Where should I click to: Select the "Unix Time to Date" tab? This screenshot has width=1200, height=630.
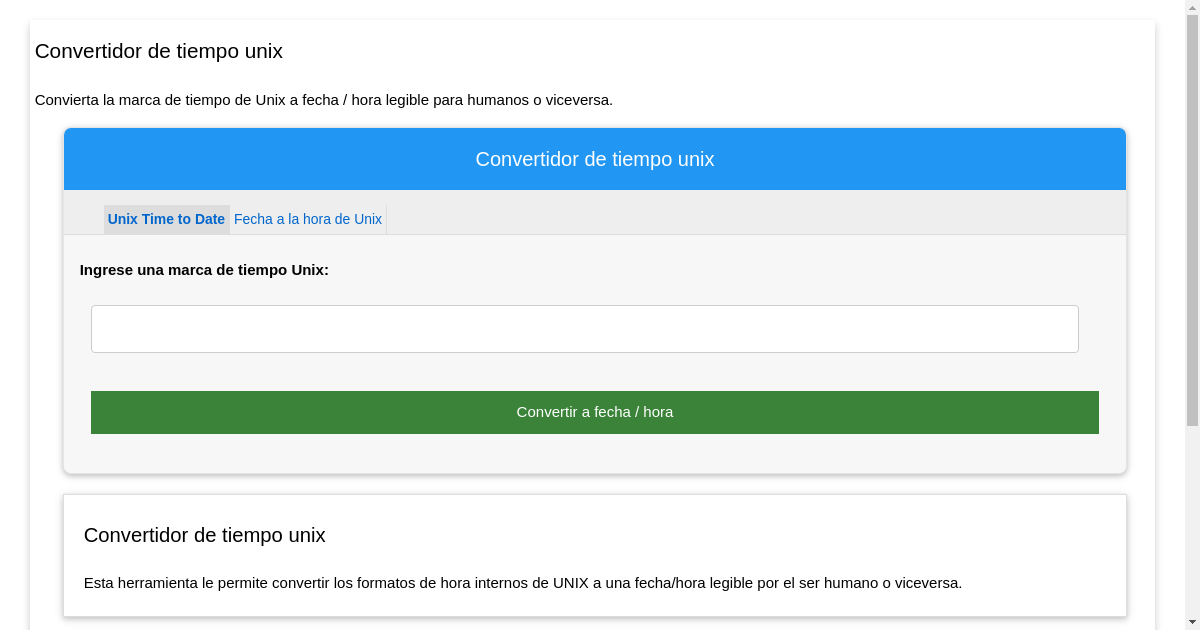(166, 219)
